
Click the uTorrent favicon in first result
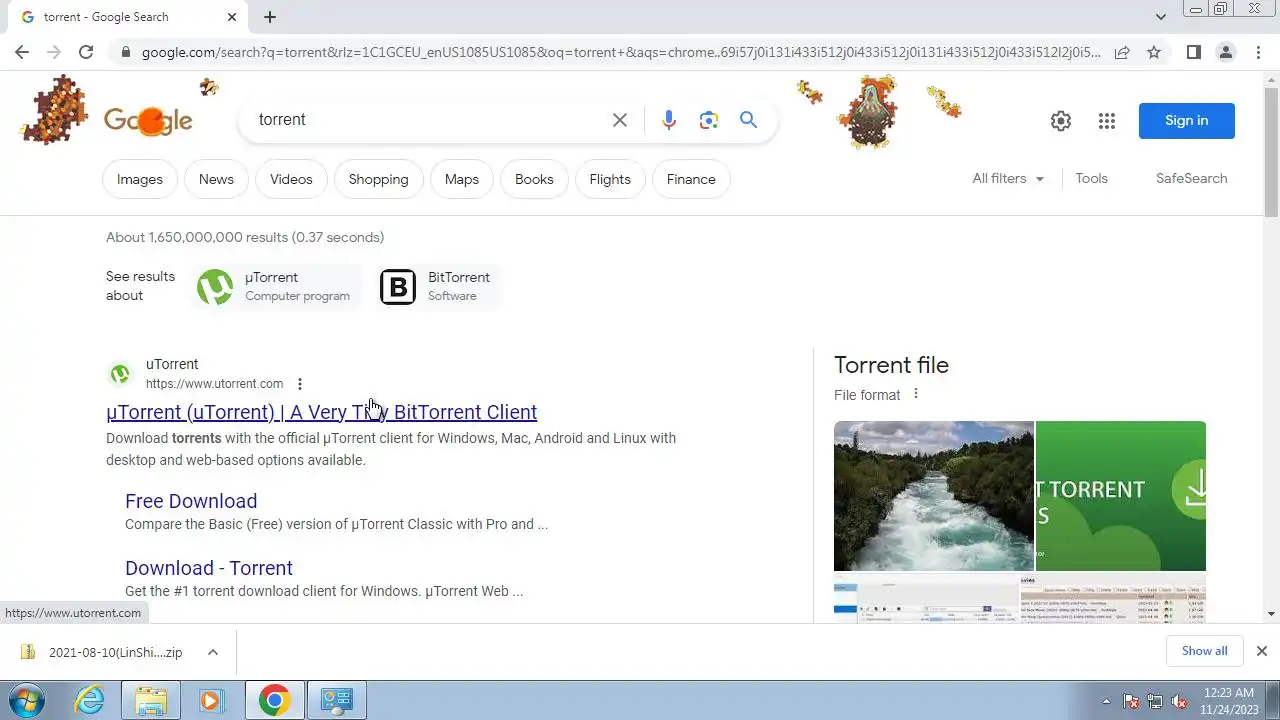(x=120, y=374)
